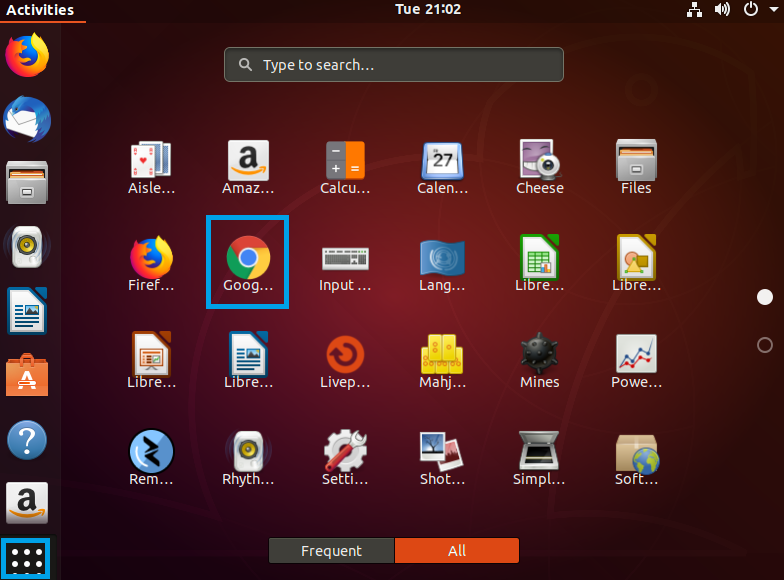This screenshot has height=580, width=784.
Task: Open the Help icon in the dock
Action: click(27, 440)
